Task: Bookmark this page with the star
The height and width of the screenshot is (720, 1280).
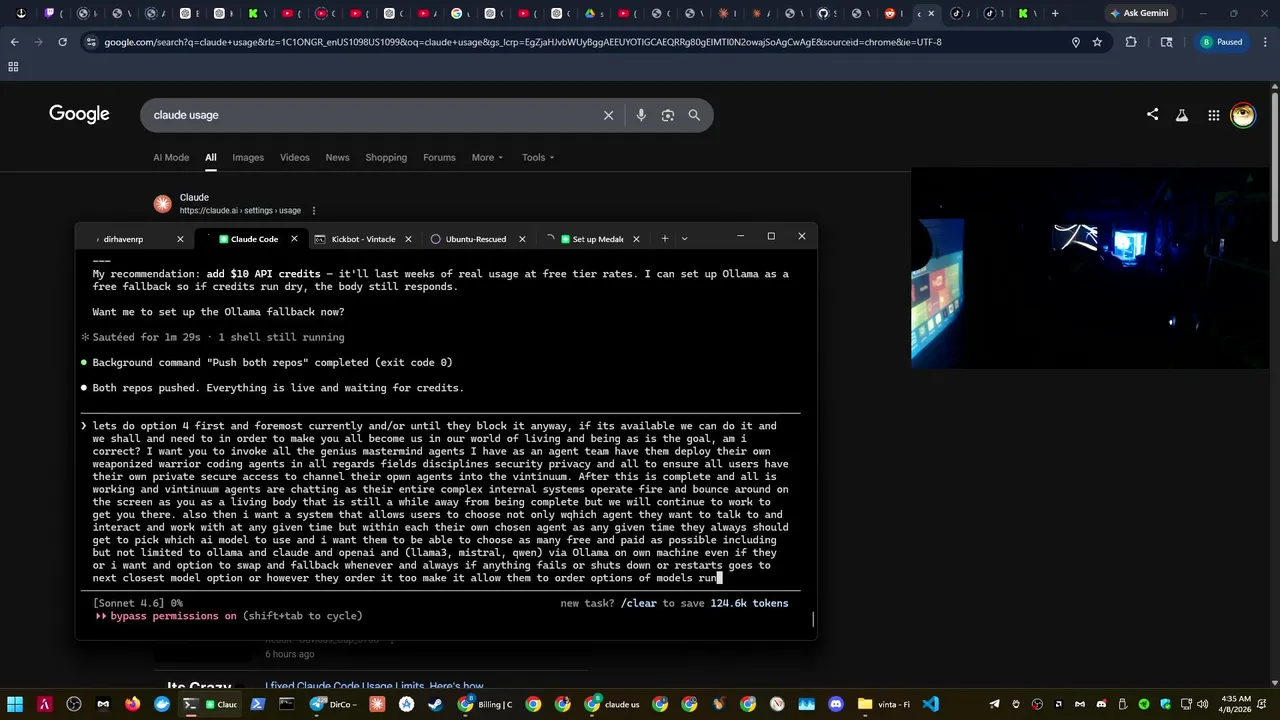Action: click(1097, 42)
